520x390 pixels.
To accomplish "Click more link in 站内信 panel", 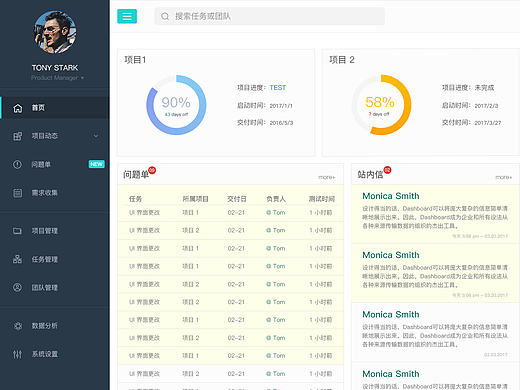I will point(504,177).
